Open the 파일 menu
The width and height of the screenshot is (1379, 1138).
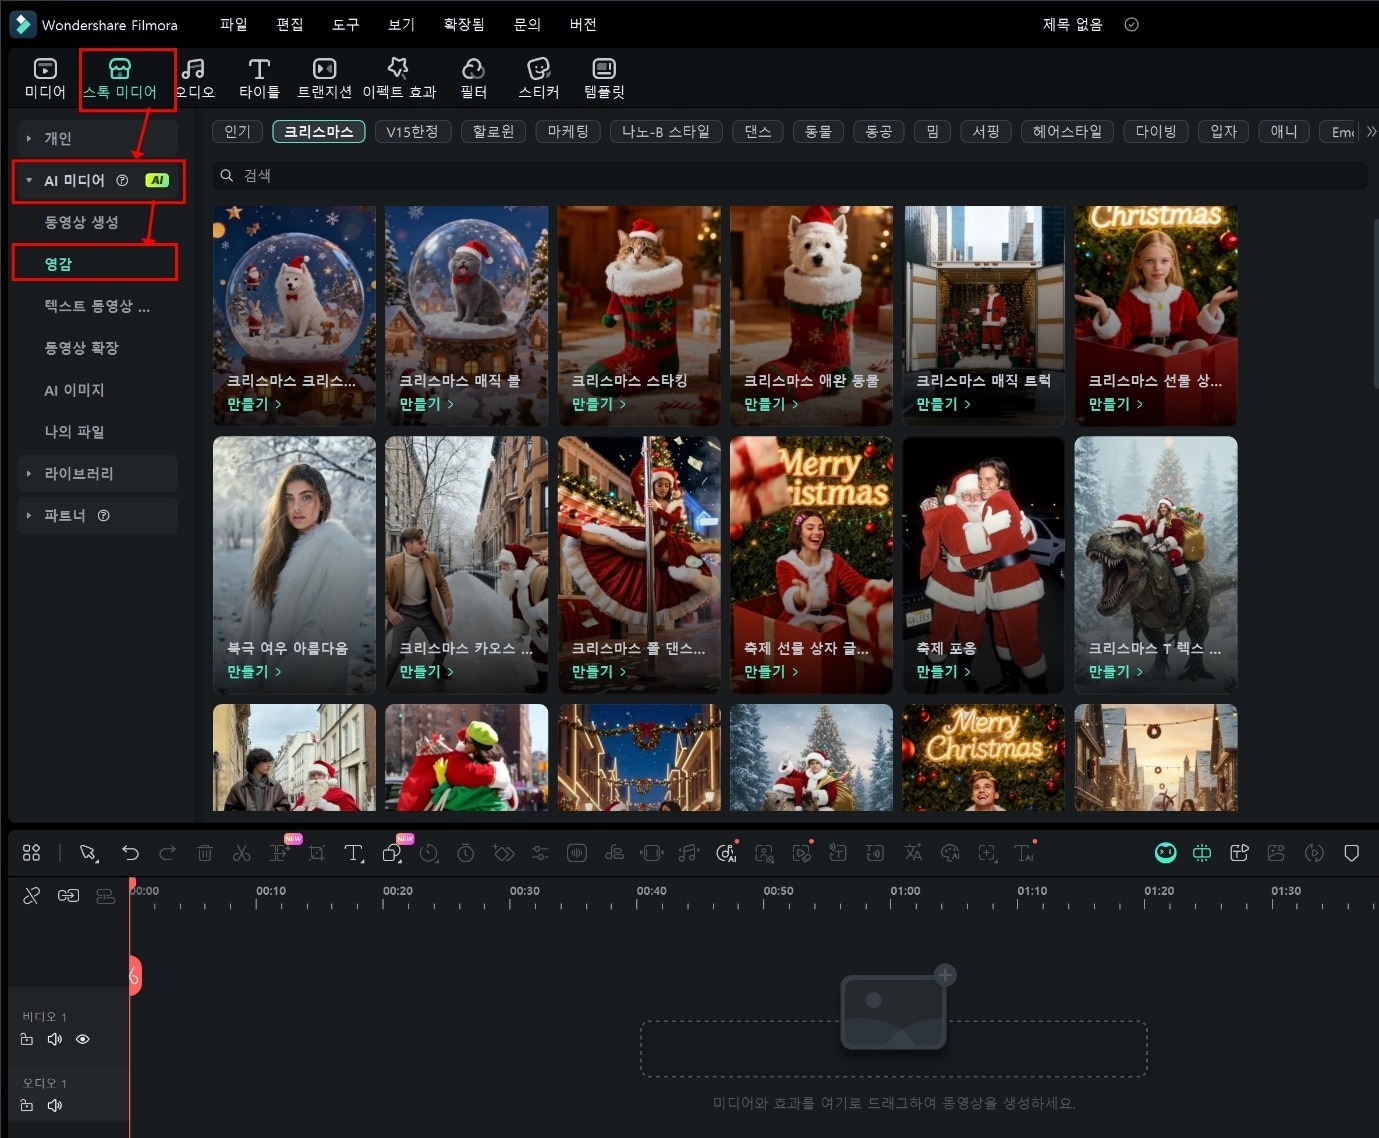pyautogui.click(x=233, y=24)
